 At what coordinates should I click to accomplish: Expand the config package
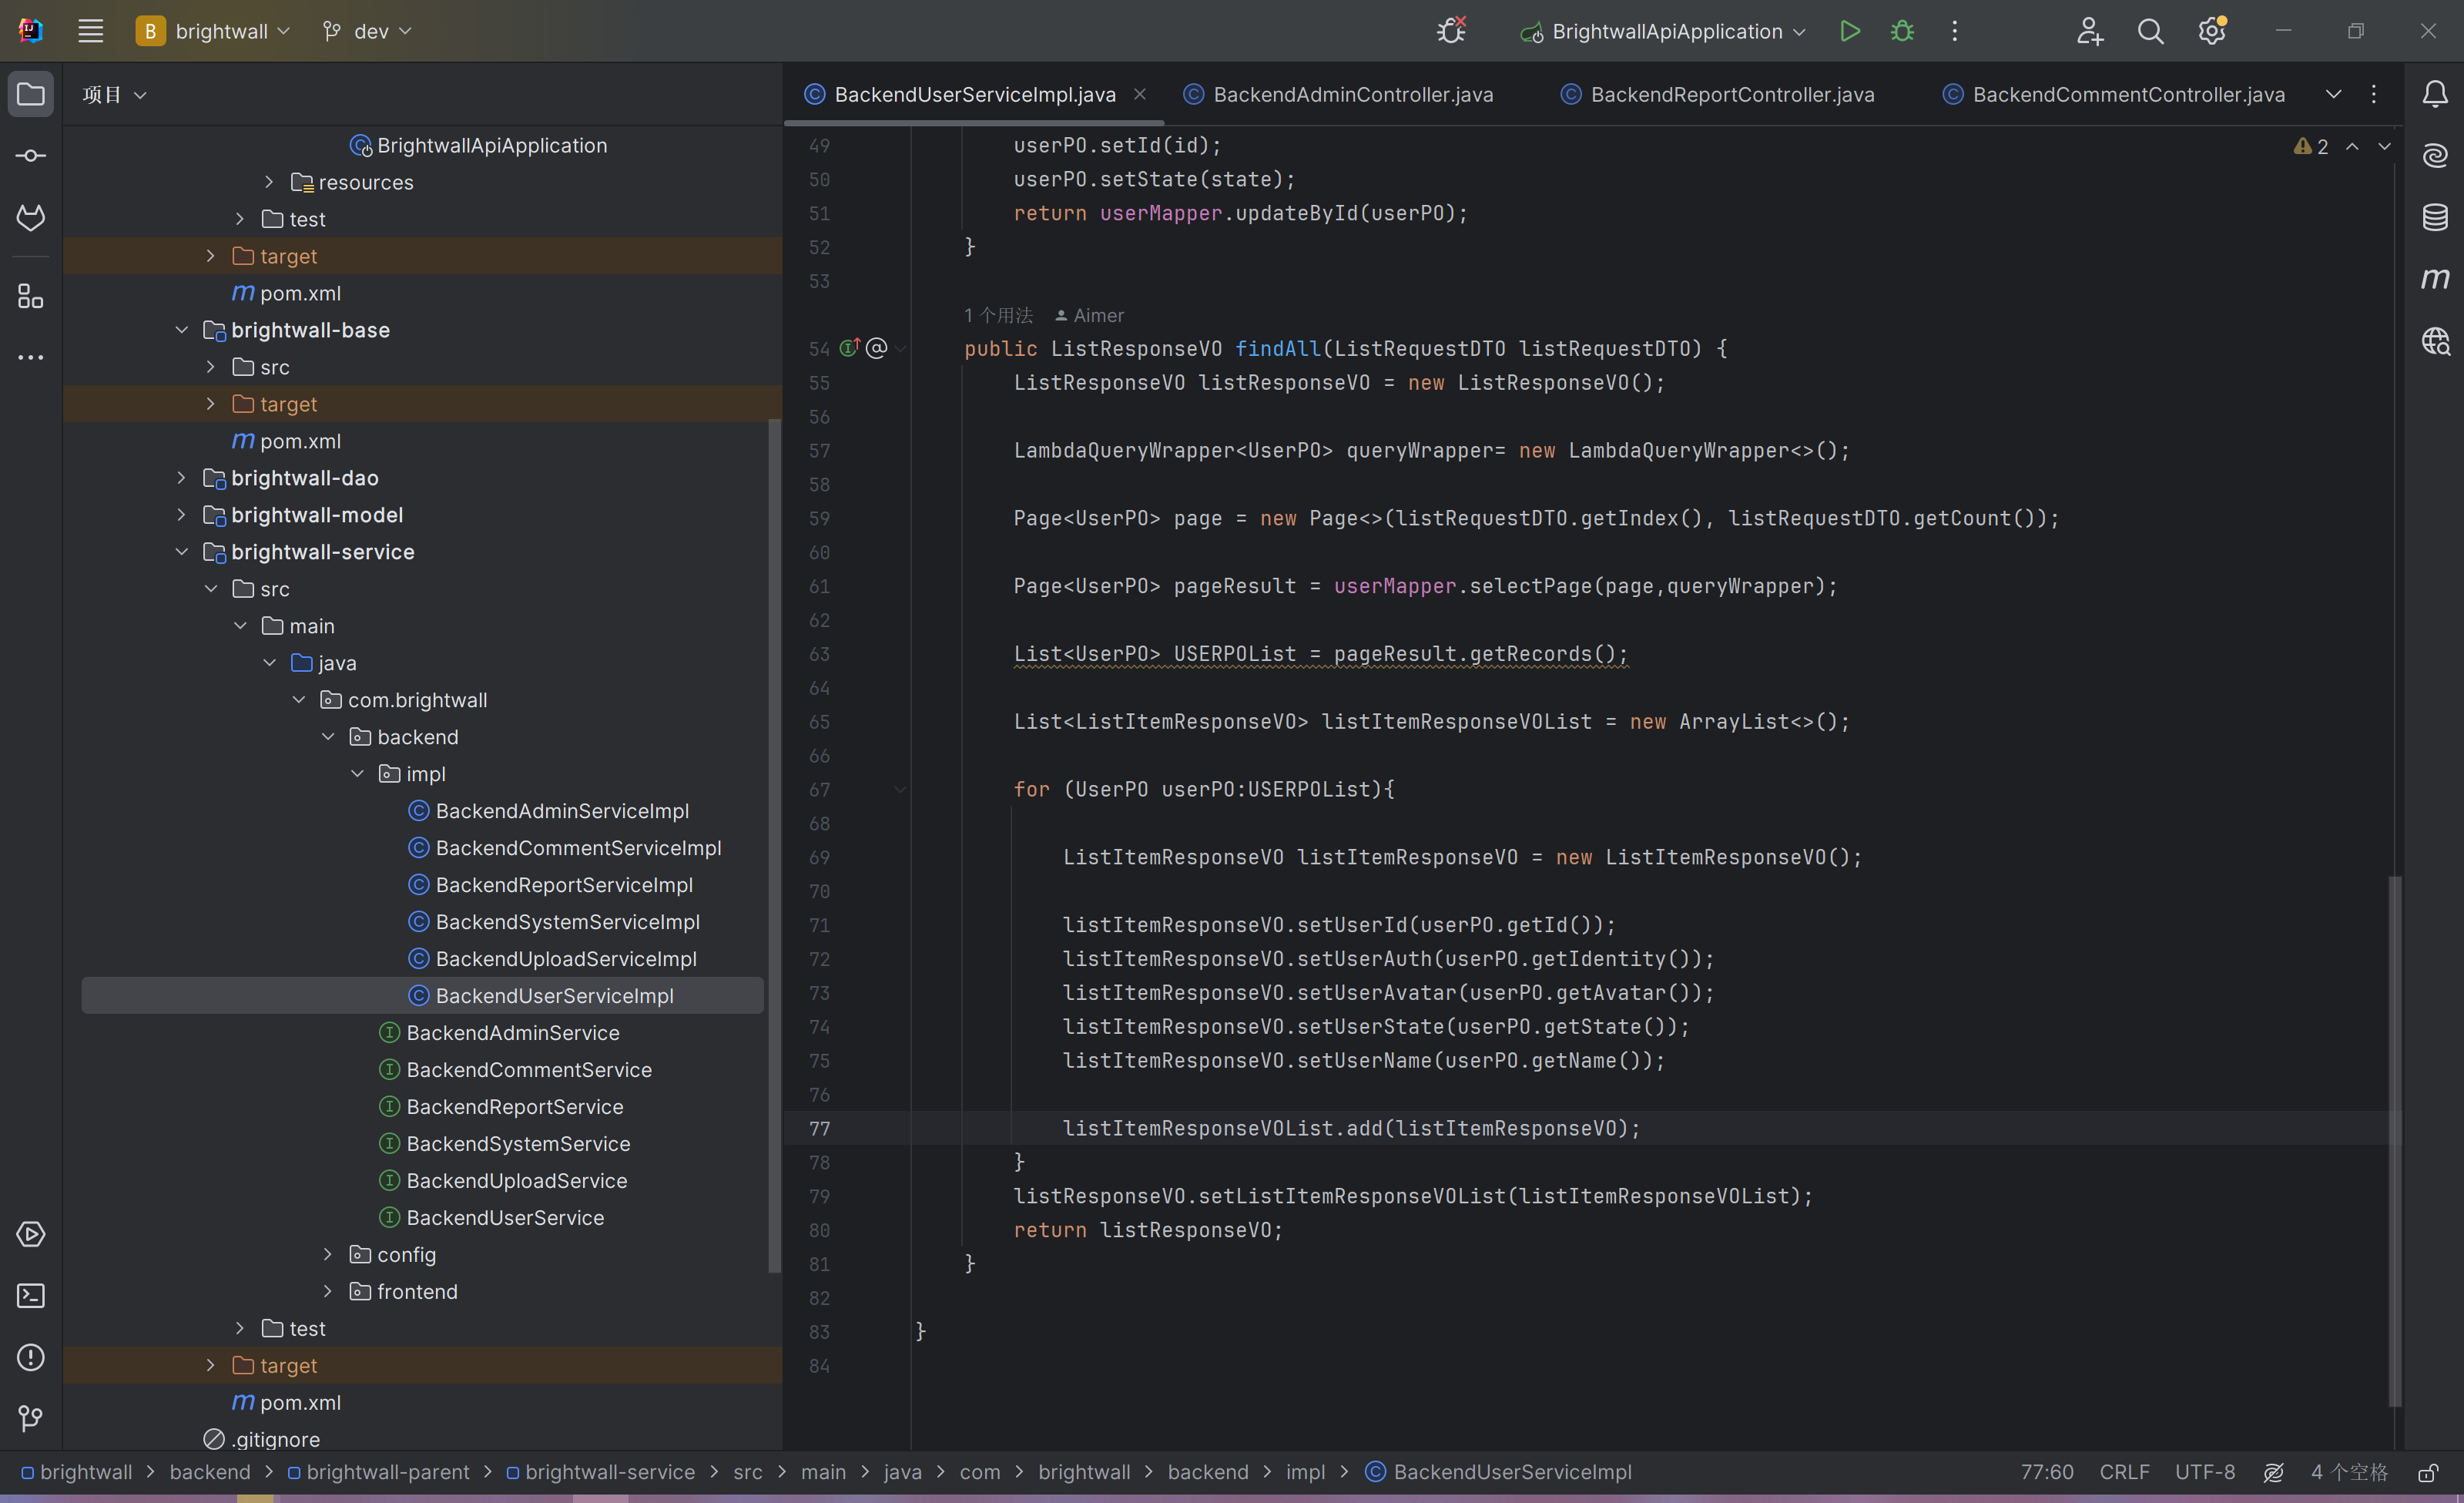(327, 1254)
